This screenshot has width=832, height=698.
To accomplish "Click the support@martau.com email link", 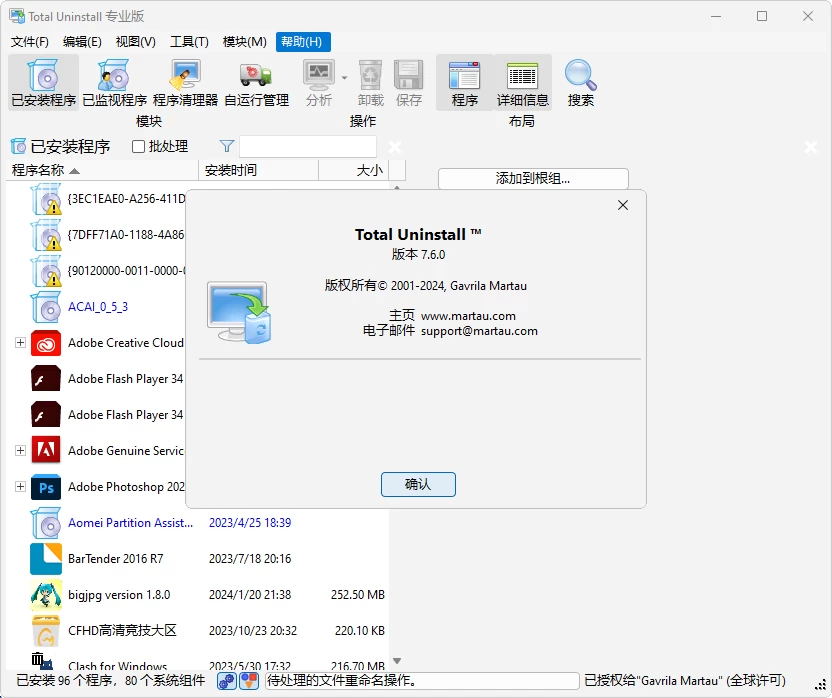I will coord(479,331).
